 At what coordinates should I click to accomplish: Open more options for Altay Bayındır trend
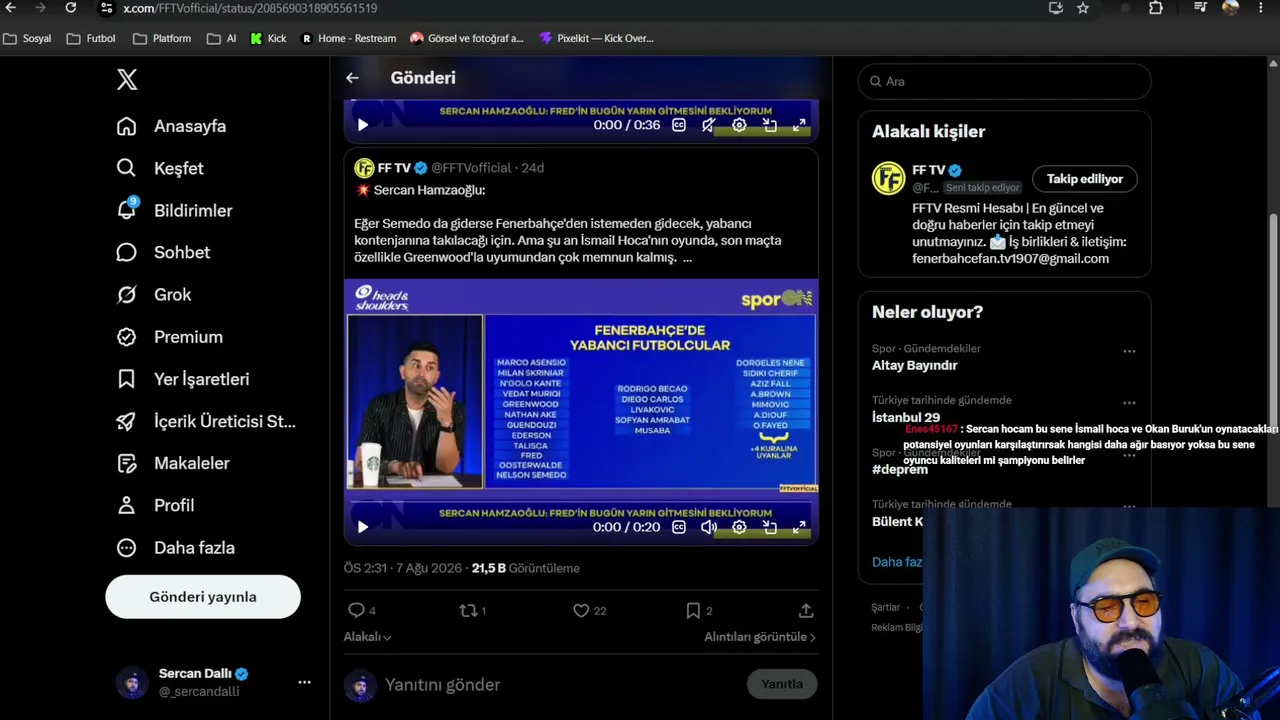tap(1129, 351)
